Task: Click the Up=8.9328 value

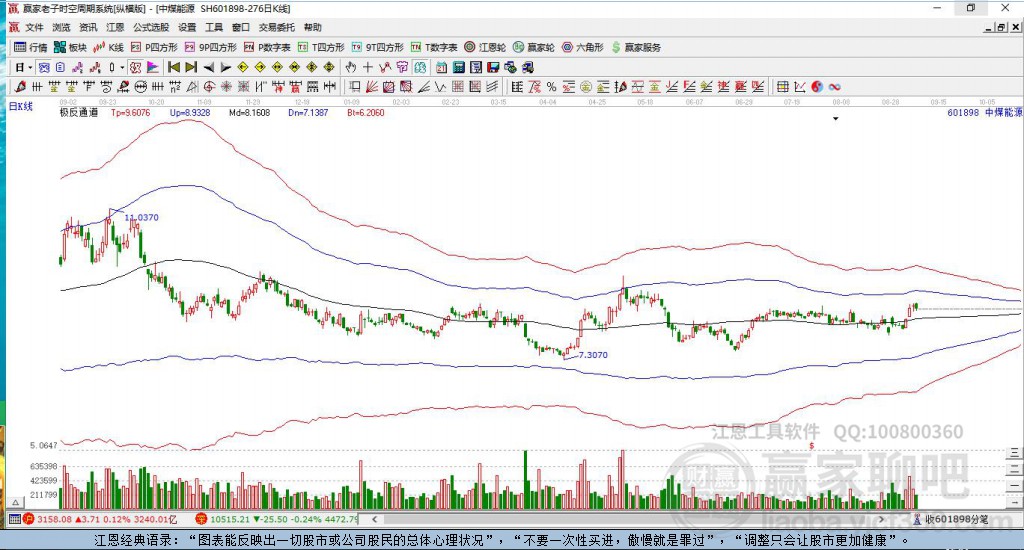Action: tap(190, 112)
